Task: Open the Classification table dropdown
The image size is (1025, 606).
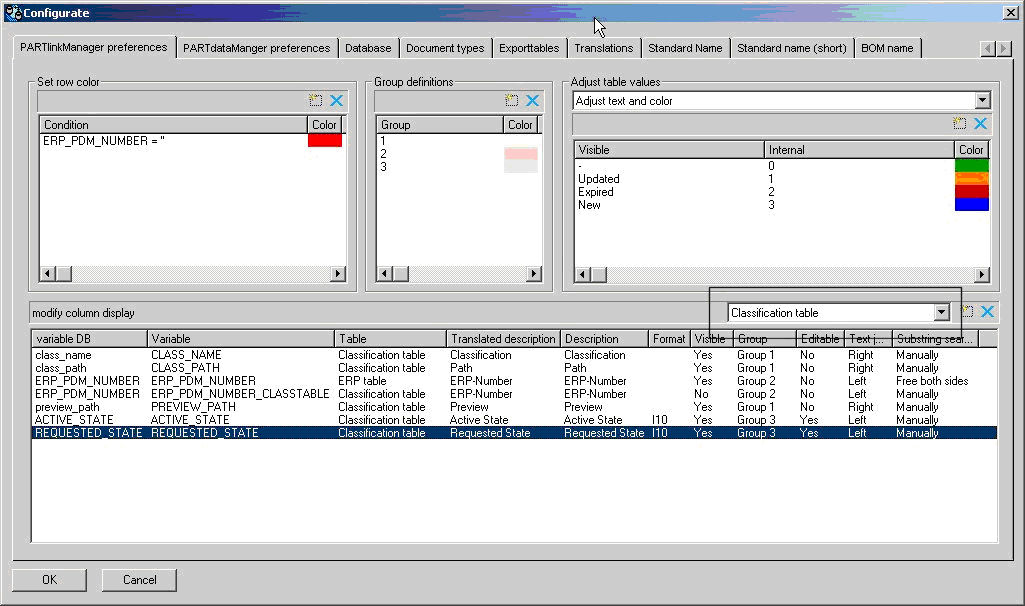Action: pos(941,312)
